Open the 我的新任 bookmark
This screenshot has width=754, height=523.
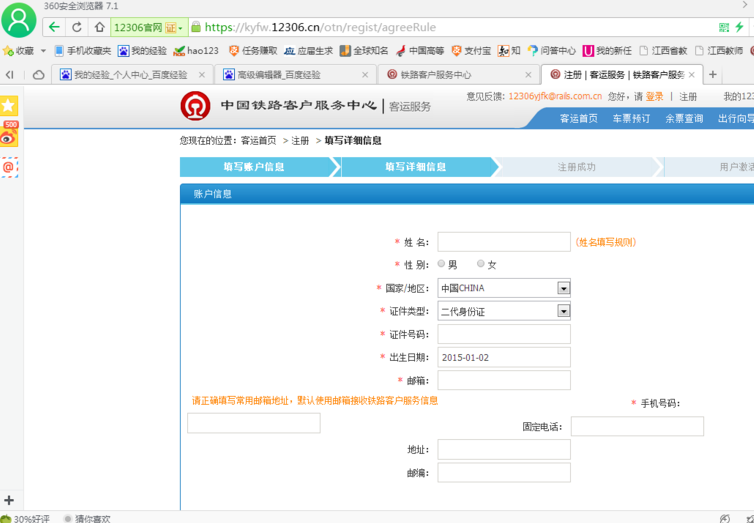(607, 50)
